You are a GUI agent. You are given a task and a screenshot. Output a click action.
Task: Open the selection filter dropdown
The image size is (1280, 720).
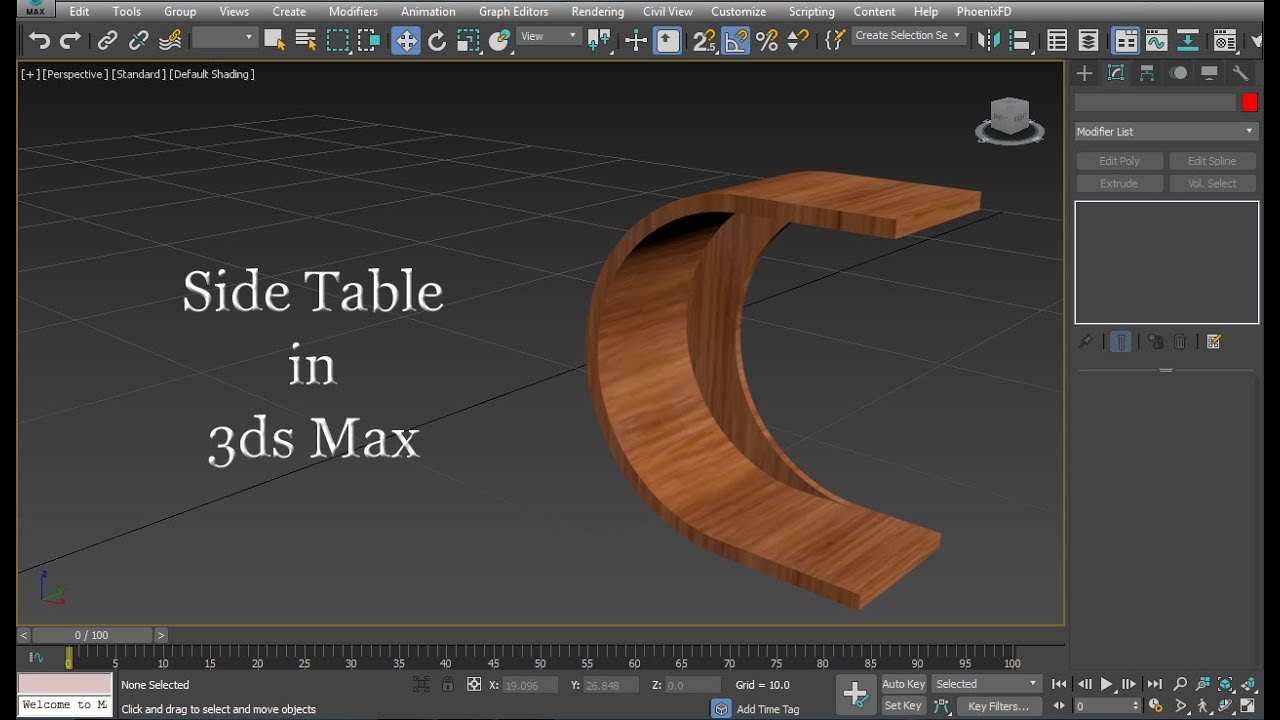pos(225,38)
